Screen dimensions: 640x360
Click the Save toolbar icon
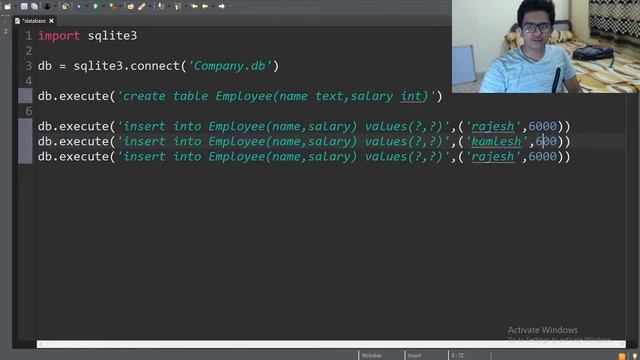tap(24, 6)
